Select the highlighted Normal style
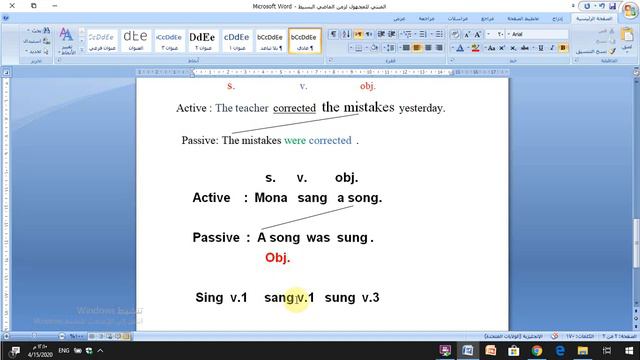640x360 pixels. click(x=304, y=41)
